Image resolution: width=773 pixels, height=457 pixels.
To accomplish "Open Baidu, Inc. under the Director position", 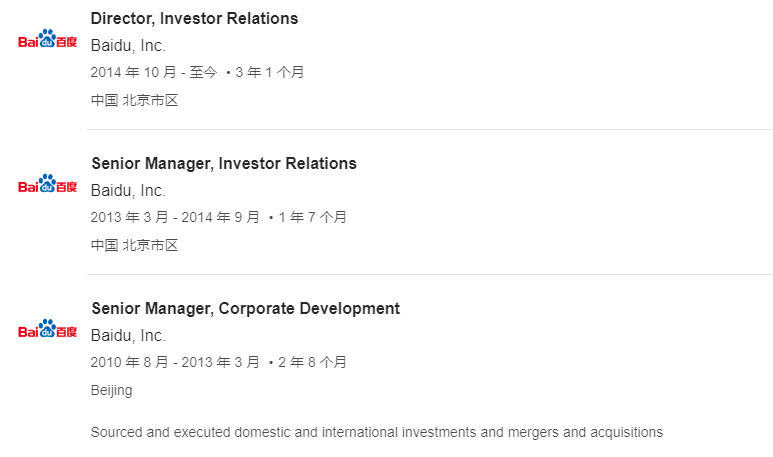I will [x=128, y=45].
